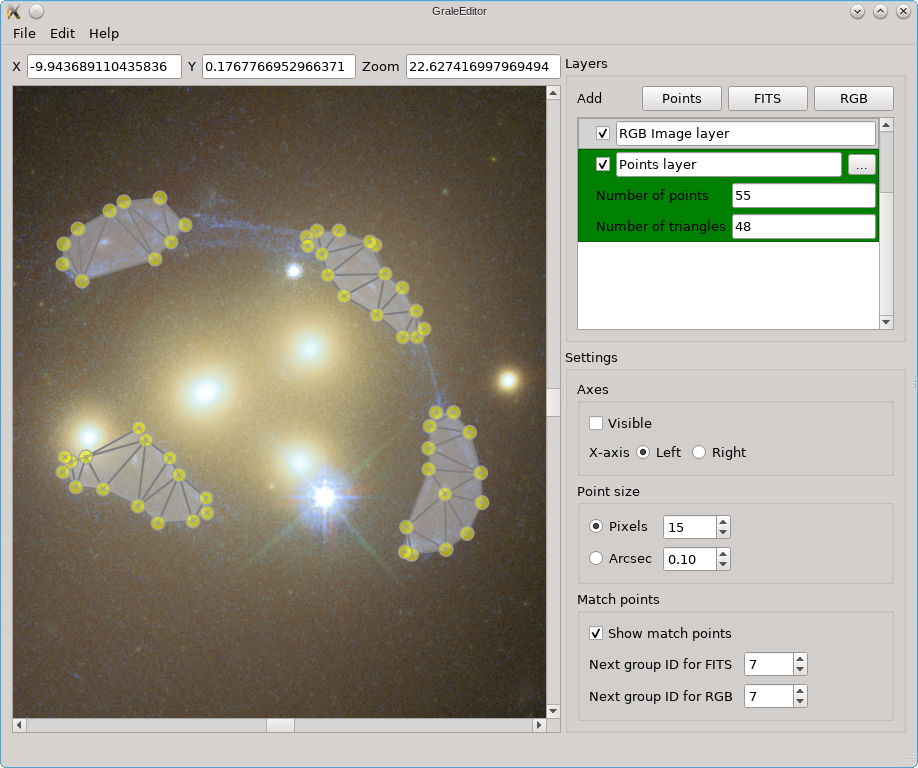Increment Next group ID for FITS
The width and height of the screenshot is (918, 768).
coord(800,659)
